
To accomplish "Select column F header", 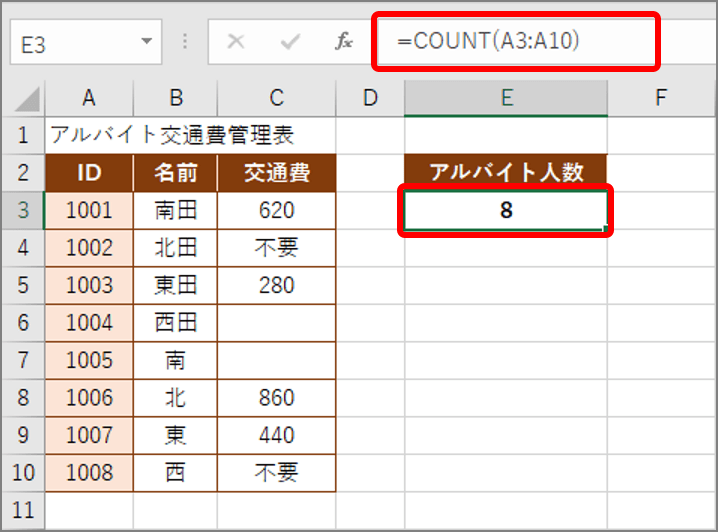I will pos(661,98).
